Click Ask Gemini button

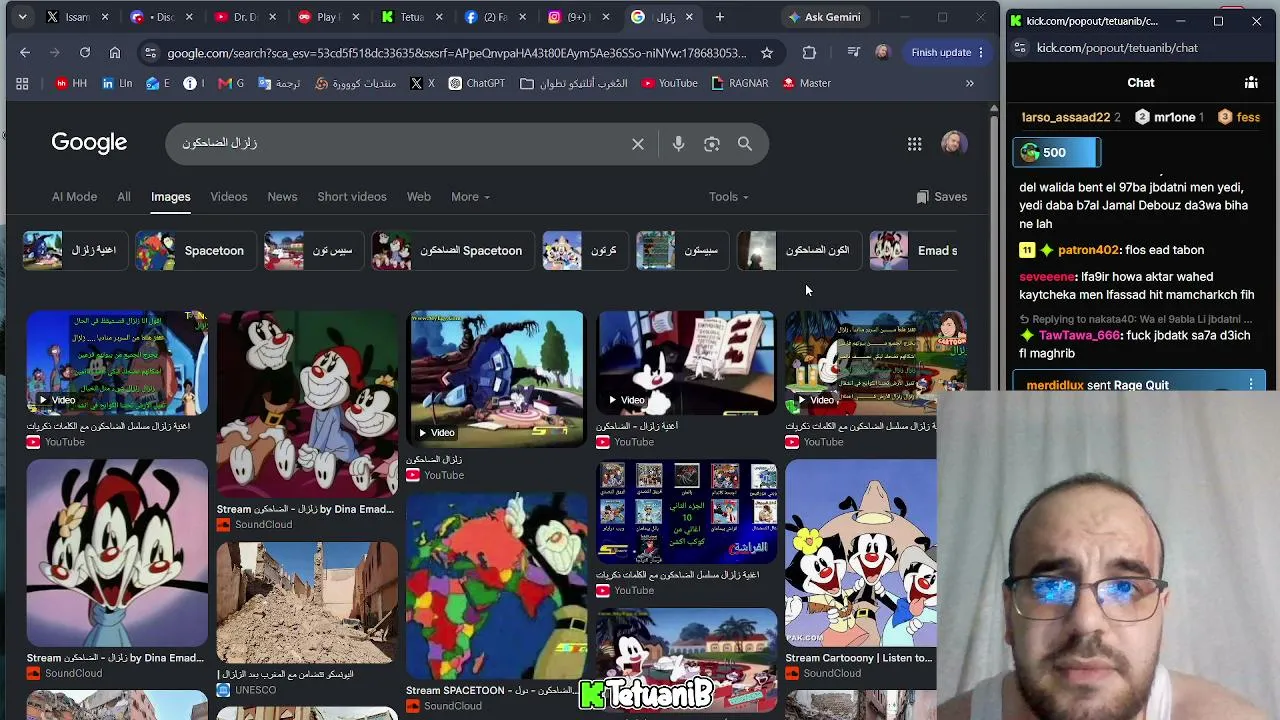click(x=825, y=17)
